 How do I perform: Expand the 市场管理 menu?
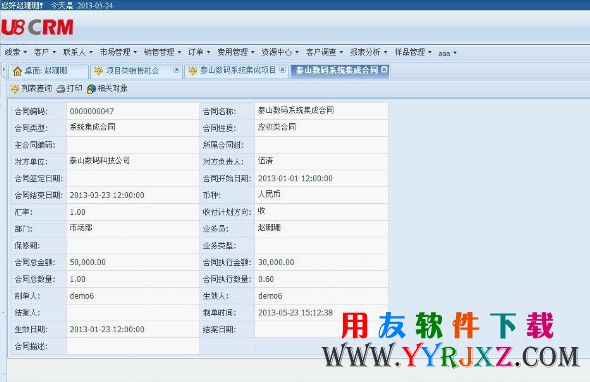[118, 52]
